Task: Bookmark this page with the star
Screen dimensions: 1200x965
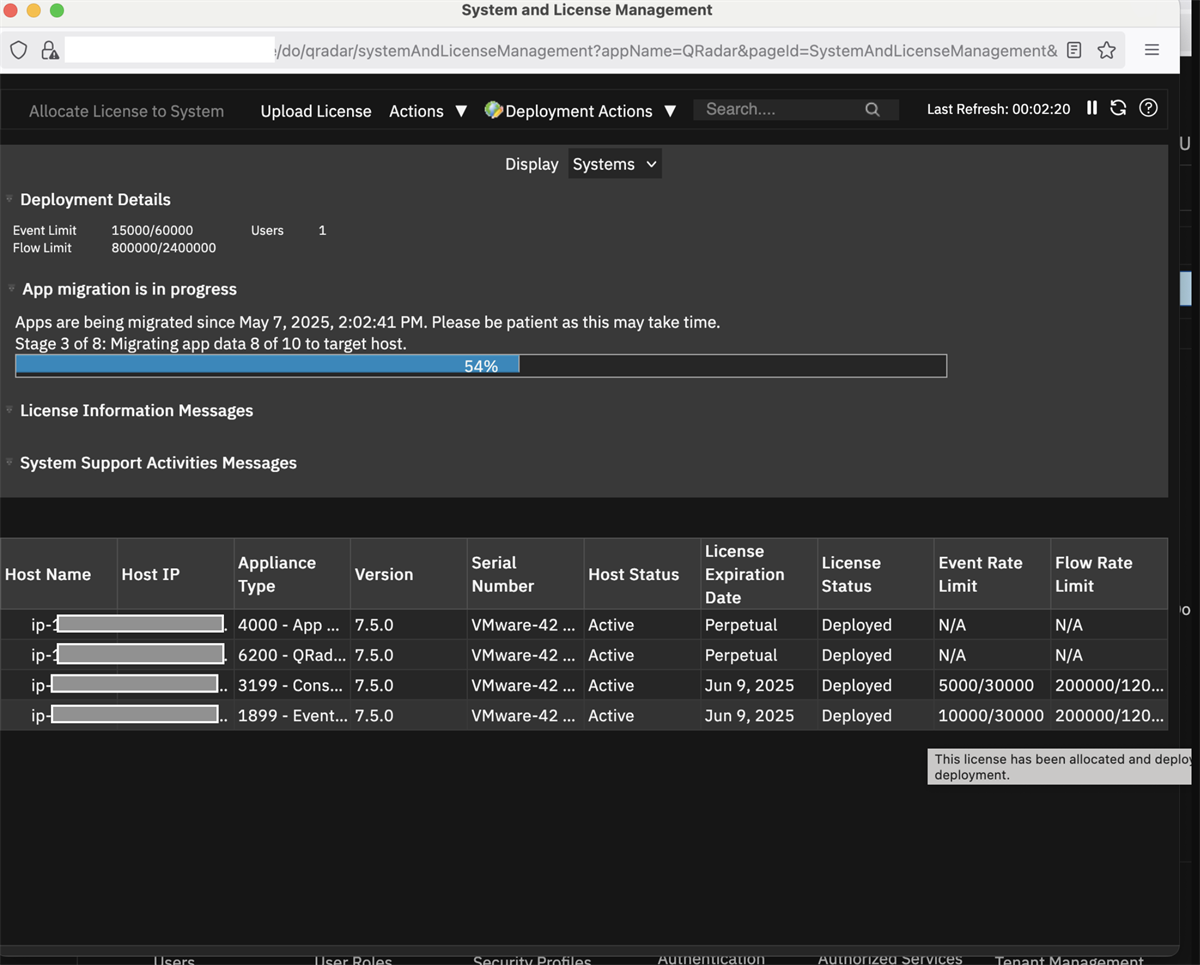Action: point(1106,50)
